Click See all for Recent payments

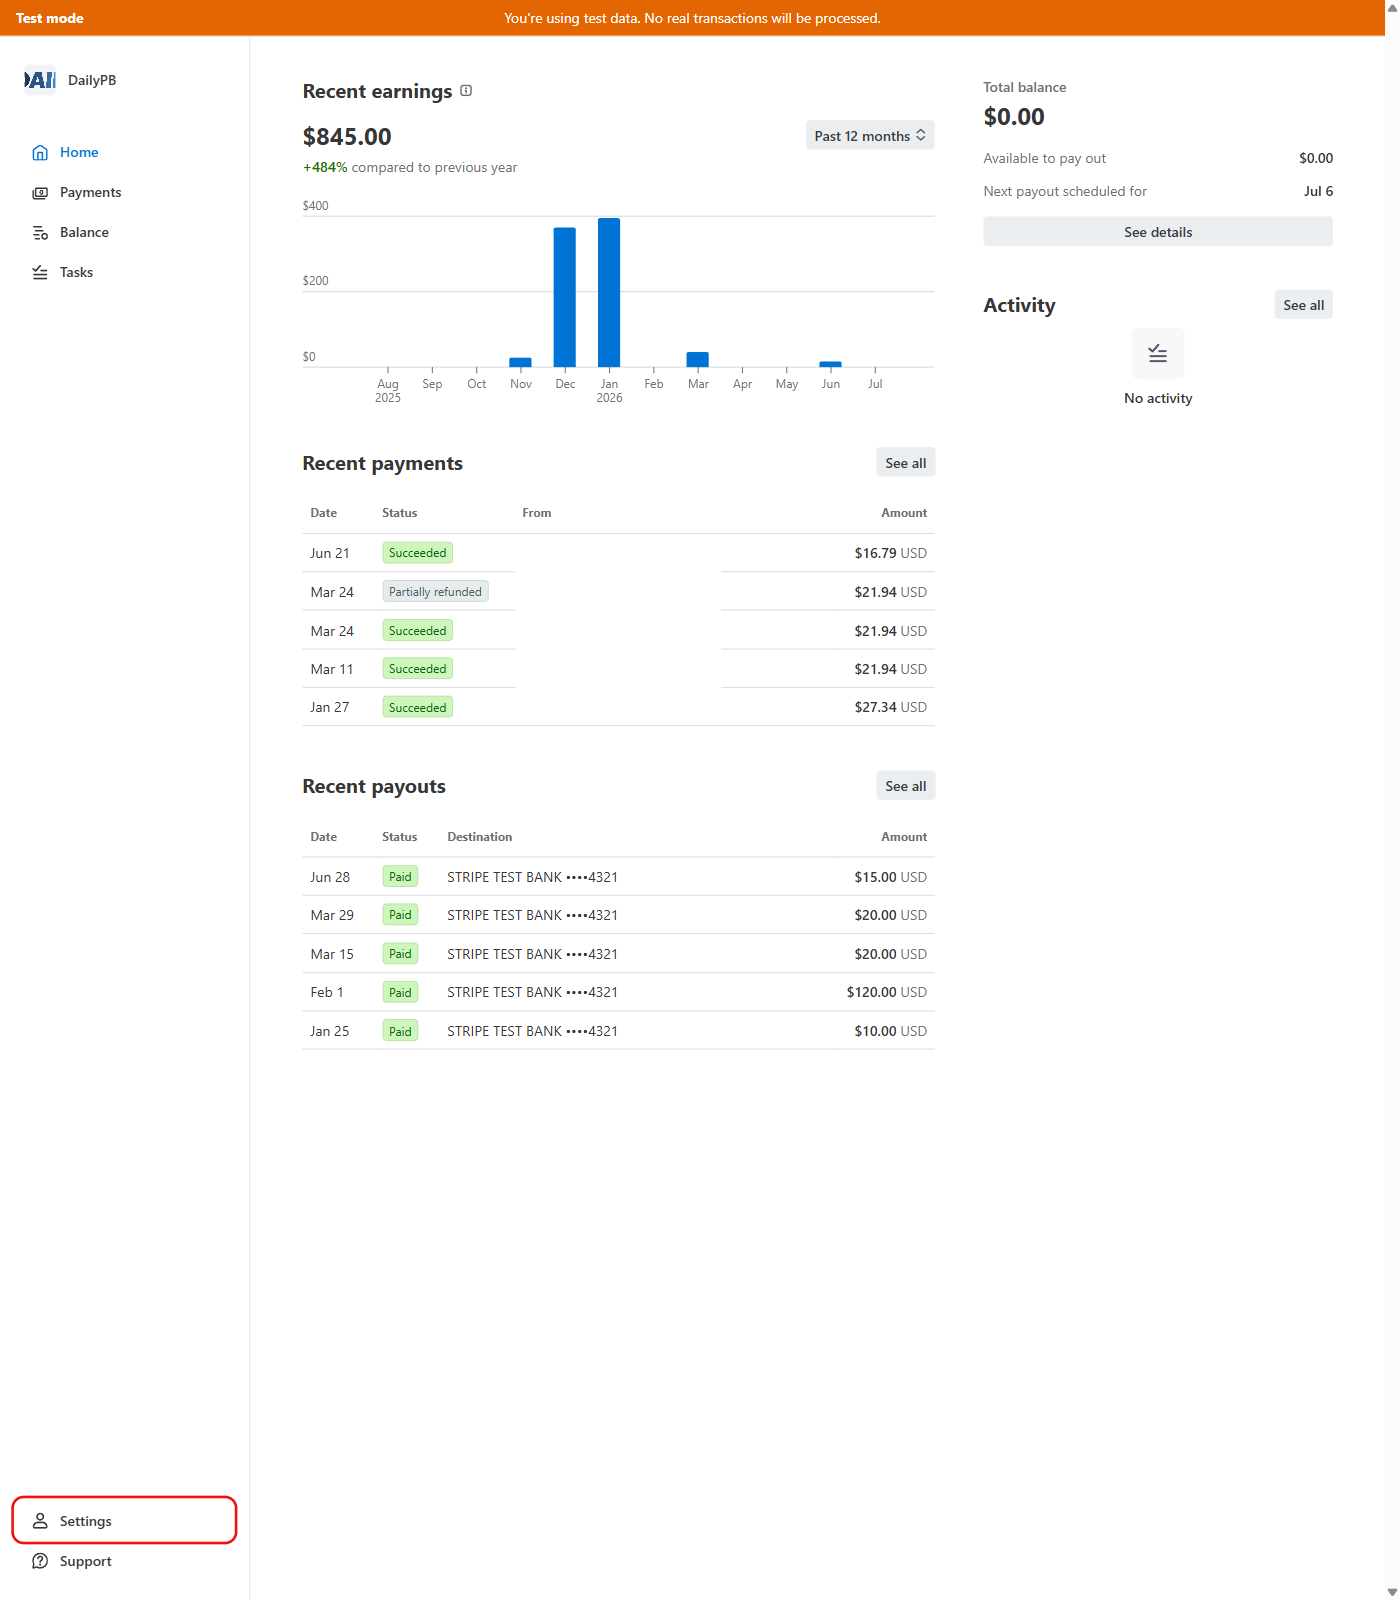pos(905,463)
